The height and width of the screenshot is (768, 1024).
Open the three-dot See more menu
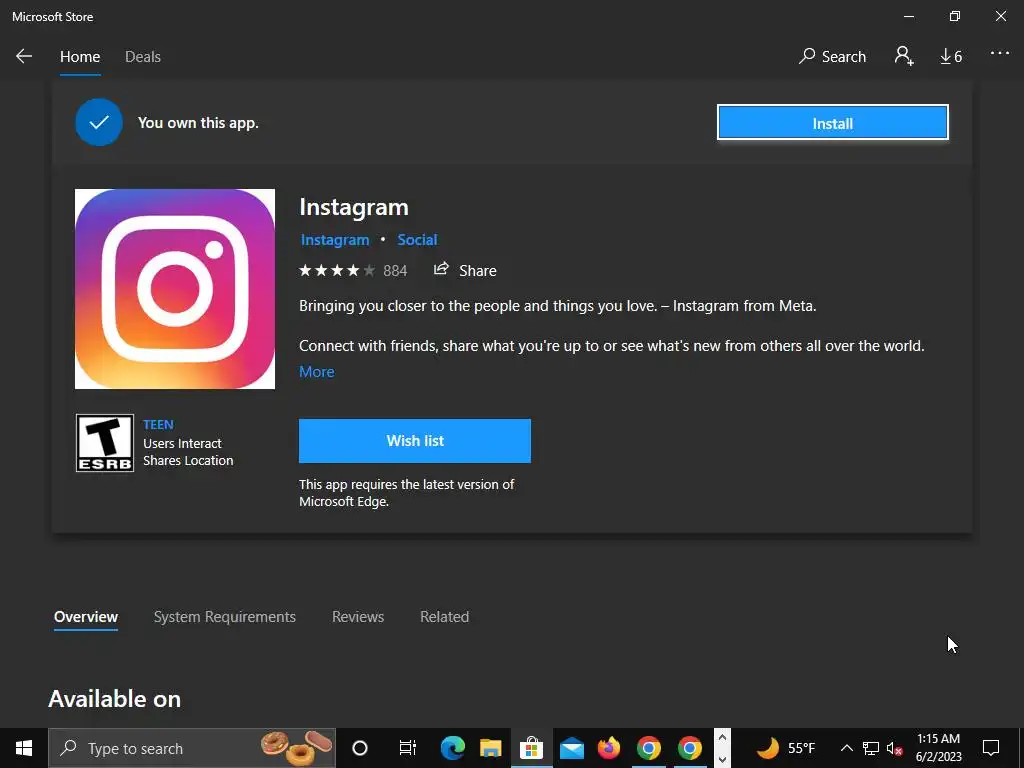coord(999,54)
